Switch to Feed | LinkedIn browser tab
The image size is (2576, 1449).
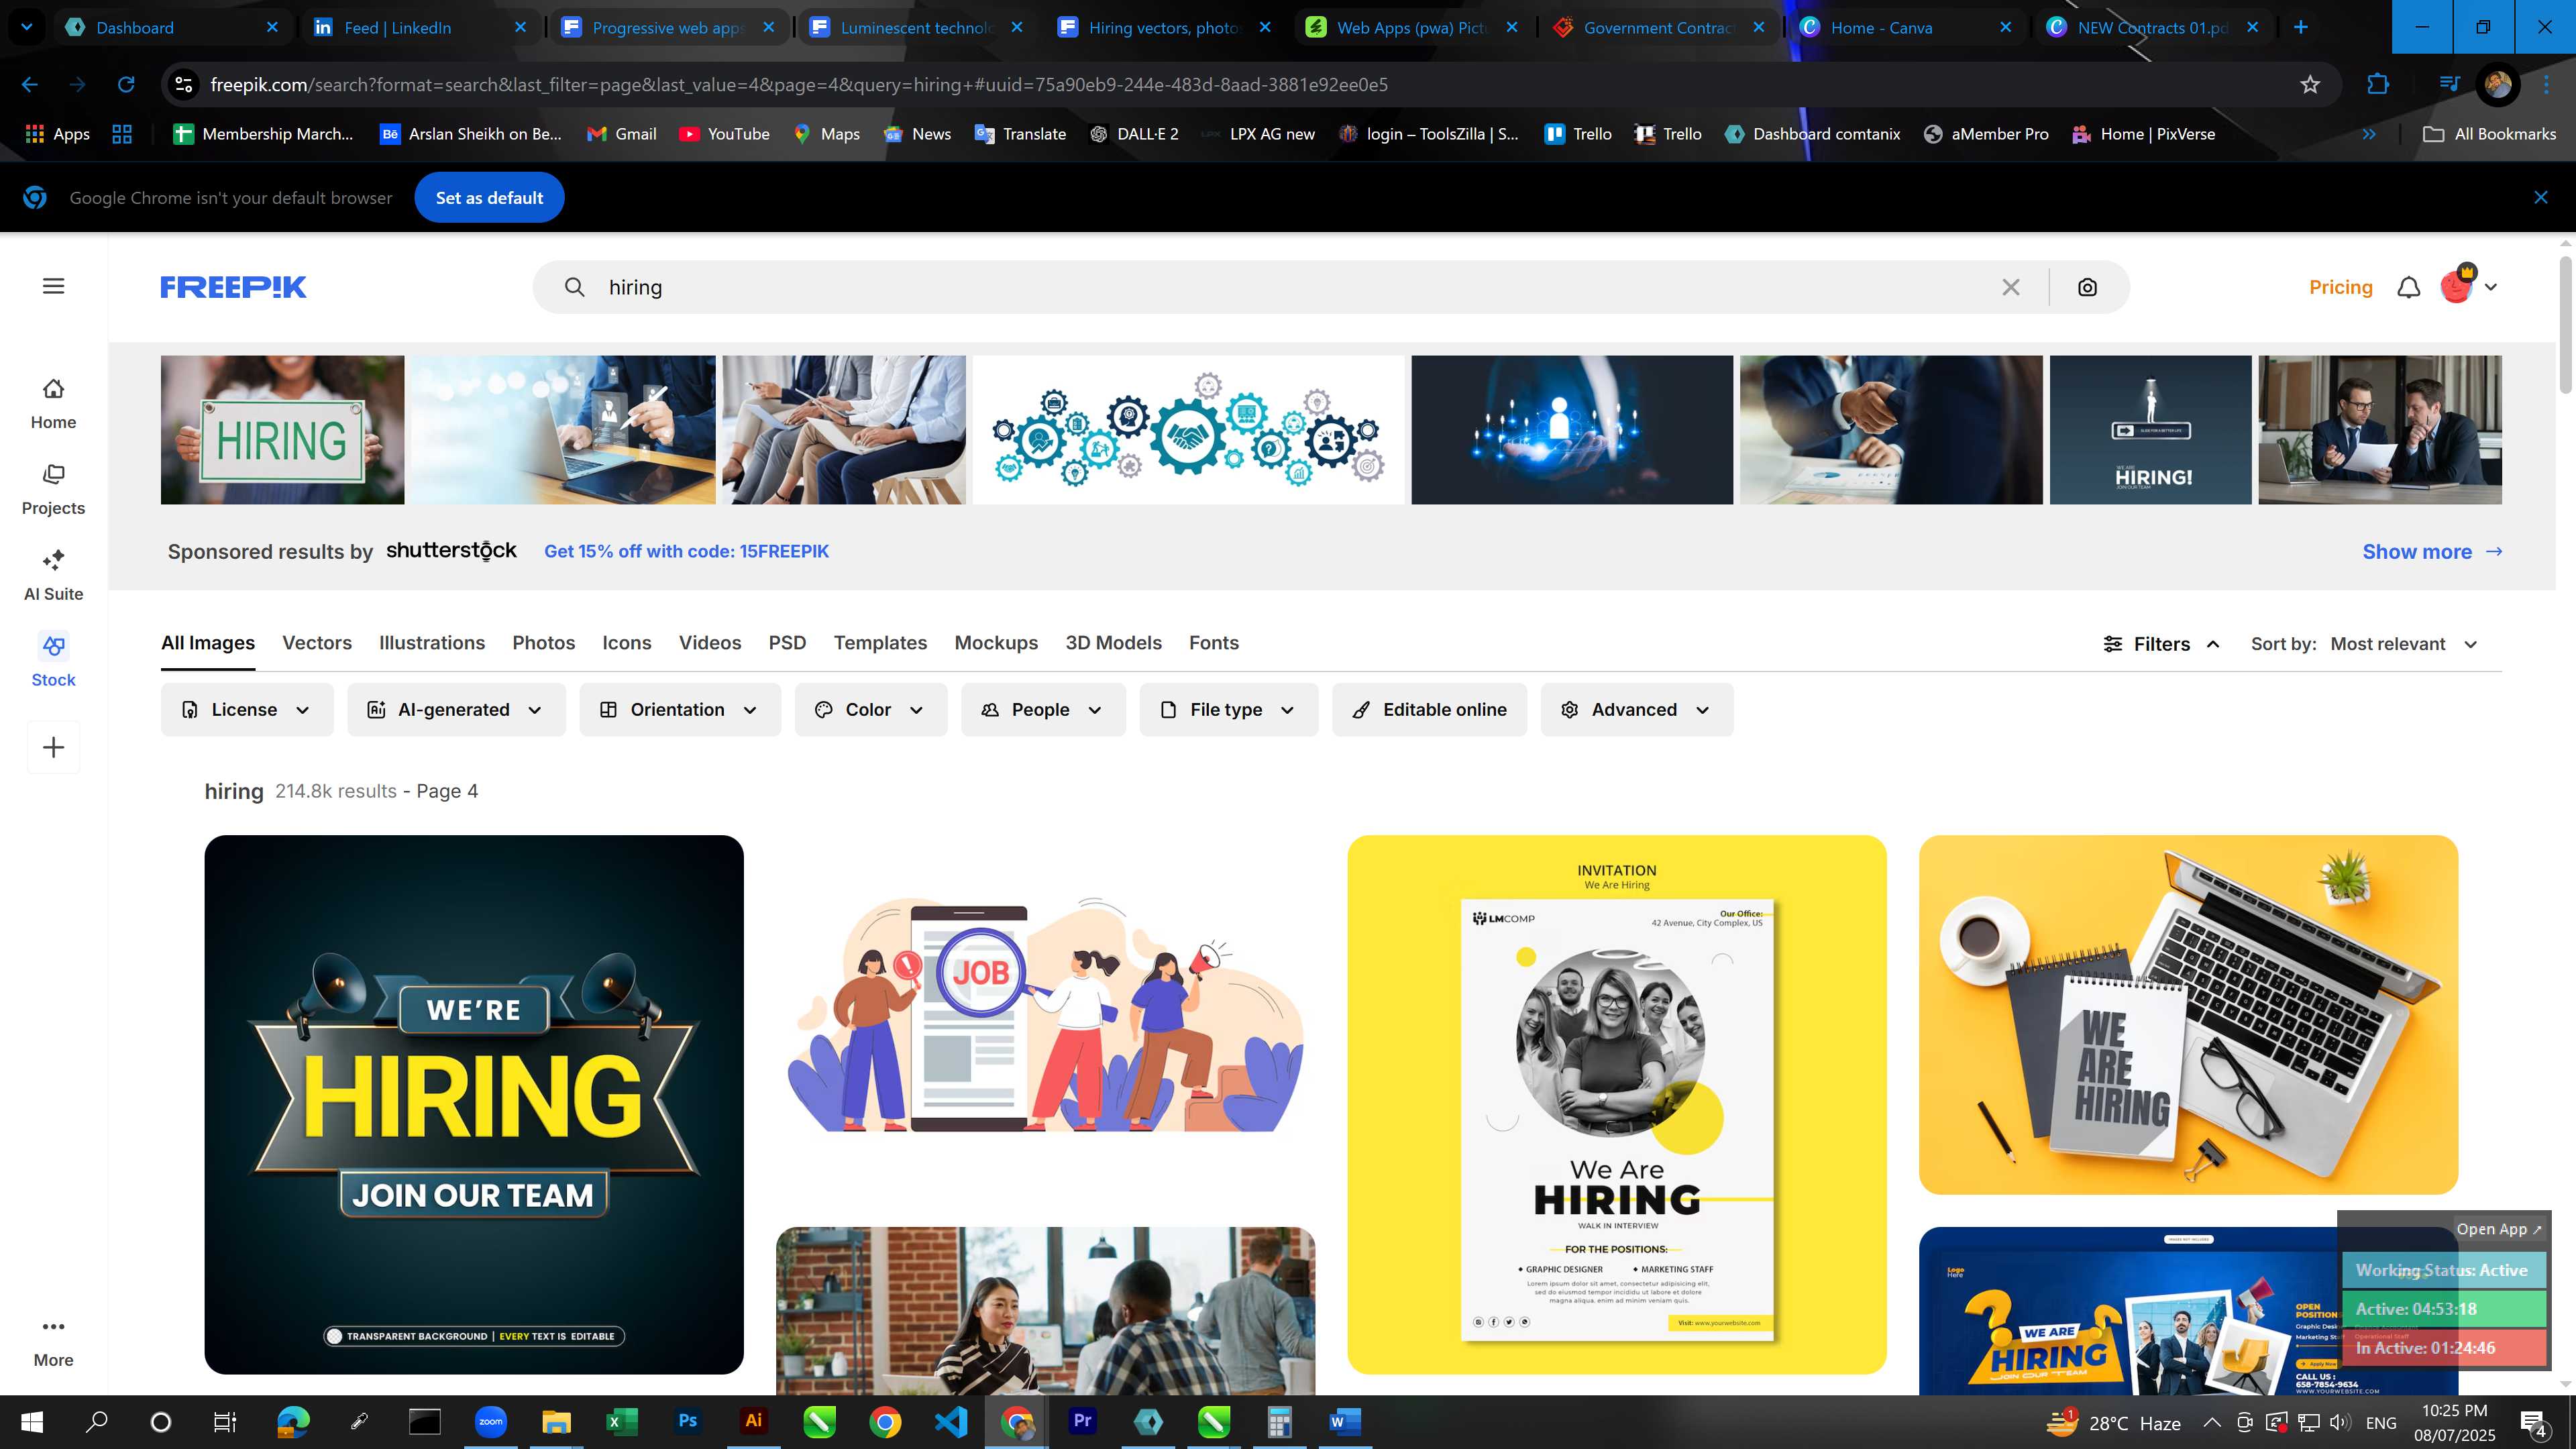point(420,27)
